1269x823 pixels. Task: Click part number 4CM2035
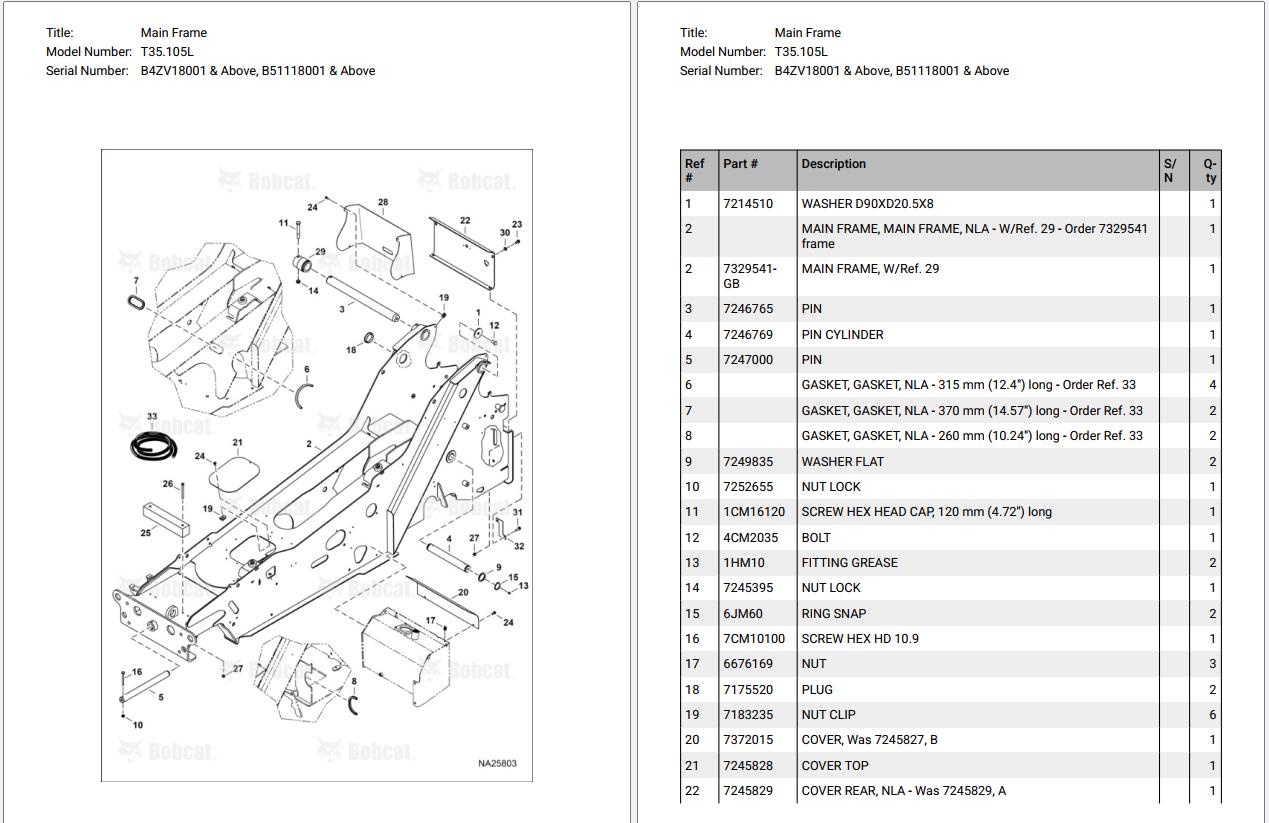[750, 538]
